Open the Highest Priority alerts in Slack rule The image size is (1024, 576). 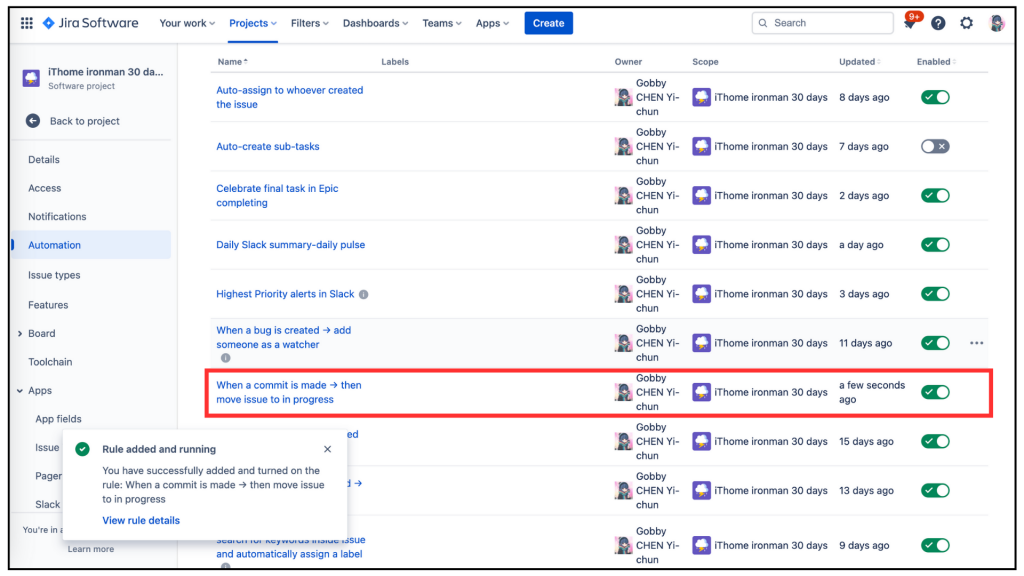click(285, 294)
